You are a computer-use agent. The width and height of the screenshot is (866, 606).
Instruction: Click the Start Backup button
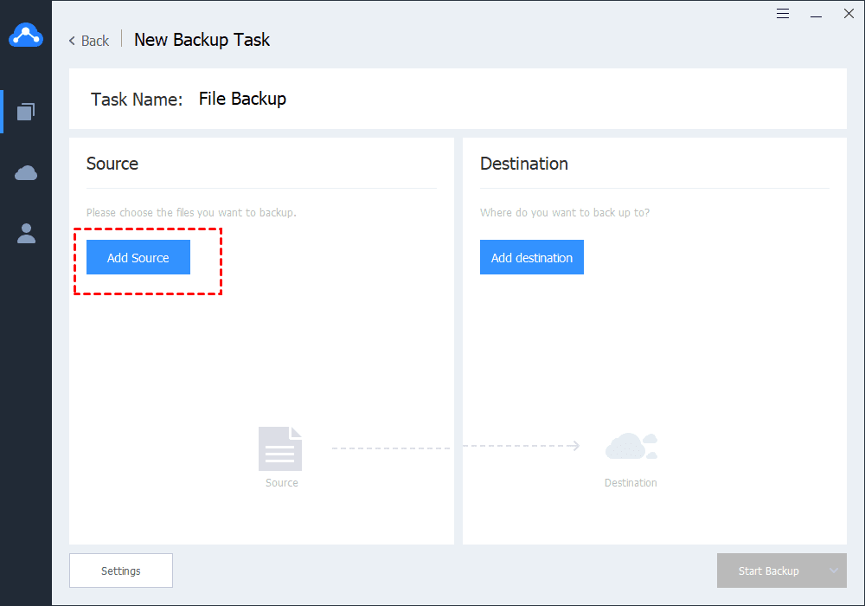pyautogui.click(x=768, y=571)
